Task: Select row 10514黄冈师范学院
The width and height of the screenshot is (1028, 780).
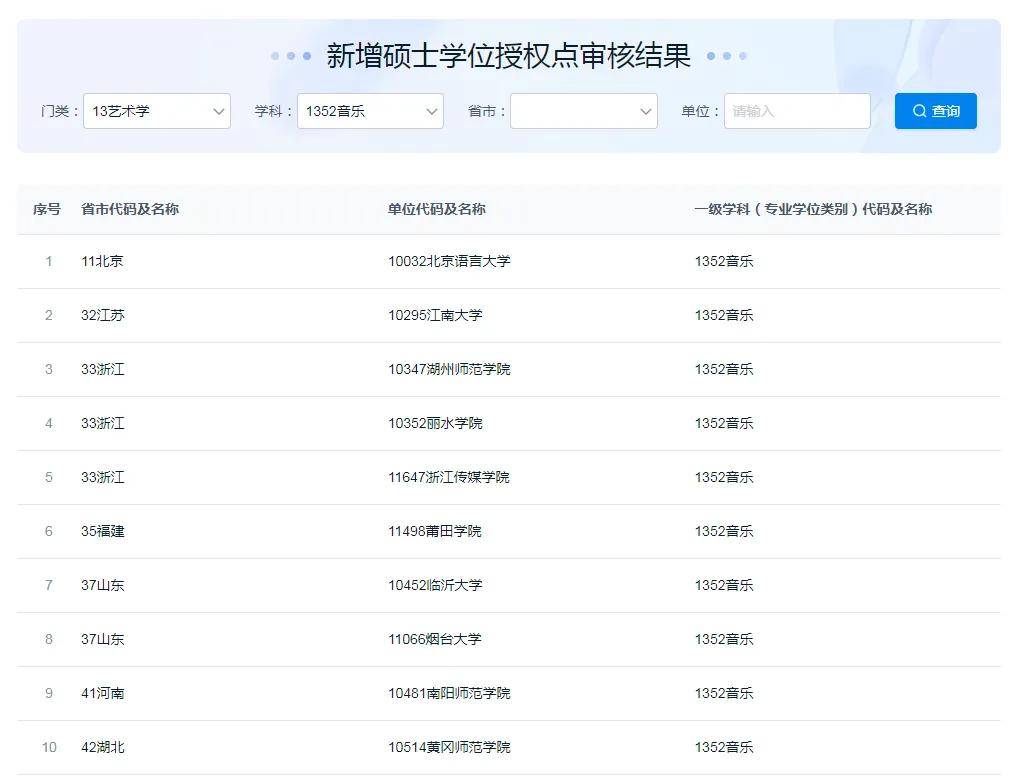Action: pyautogui.click(x=509, y=747)
